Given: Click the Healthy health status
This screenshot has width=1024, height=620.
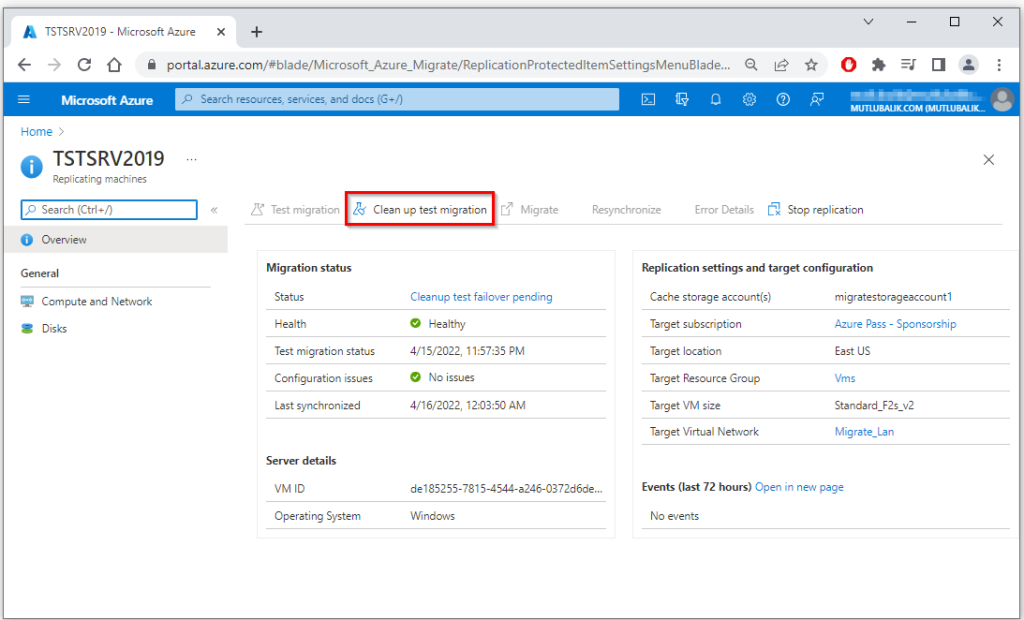Looking at the screenshot, I should coord(447,324).
